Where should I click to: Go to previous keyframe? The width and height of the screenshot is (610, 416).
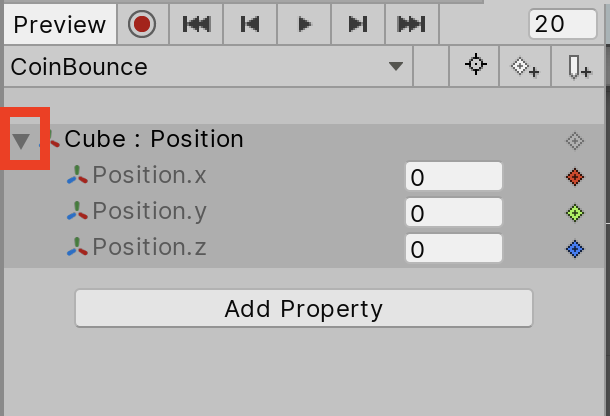pos(251,25)
